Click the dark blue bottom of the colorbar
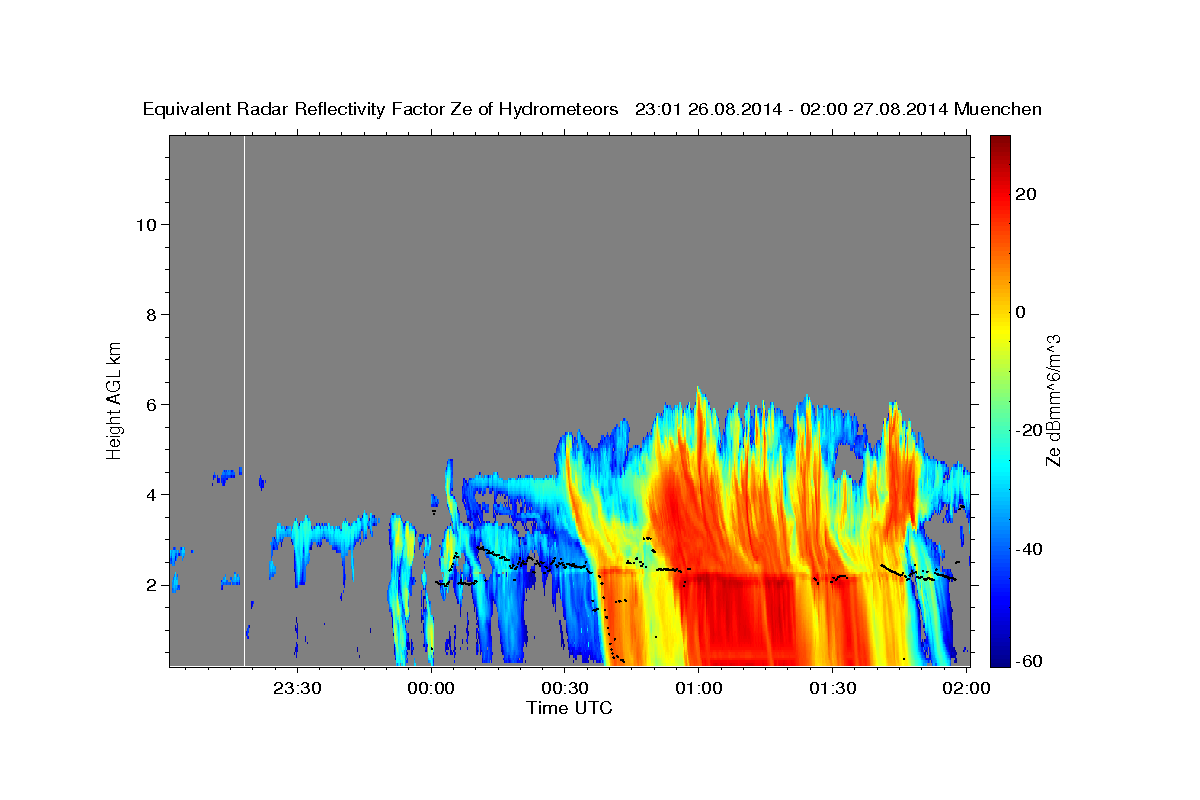The image size is (1200, 800). (x=1000, y=657)
